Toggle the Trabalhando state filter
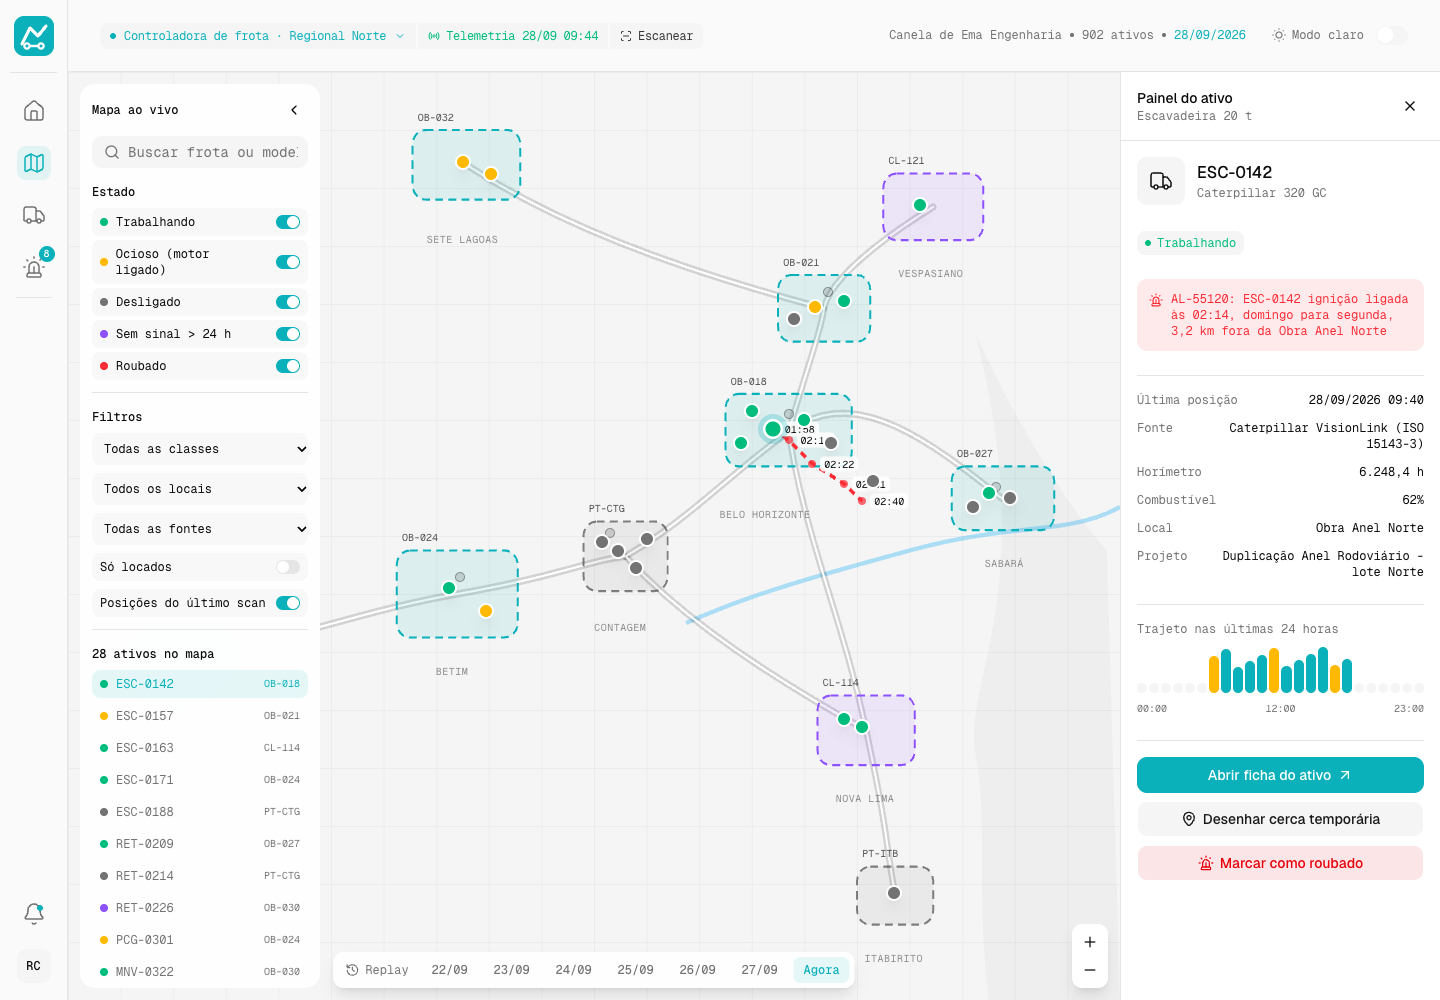The height and width of the screenshot is (1000, 1440). pyautogui.click(x=288, y=222)
